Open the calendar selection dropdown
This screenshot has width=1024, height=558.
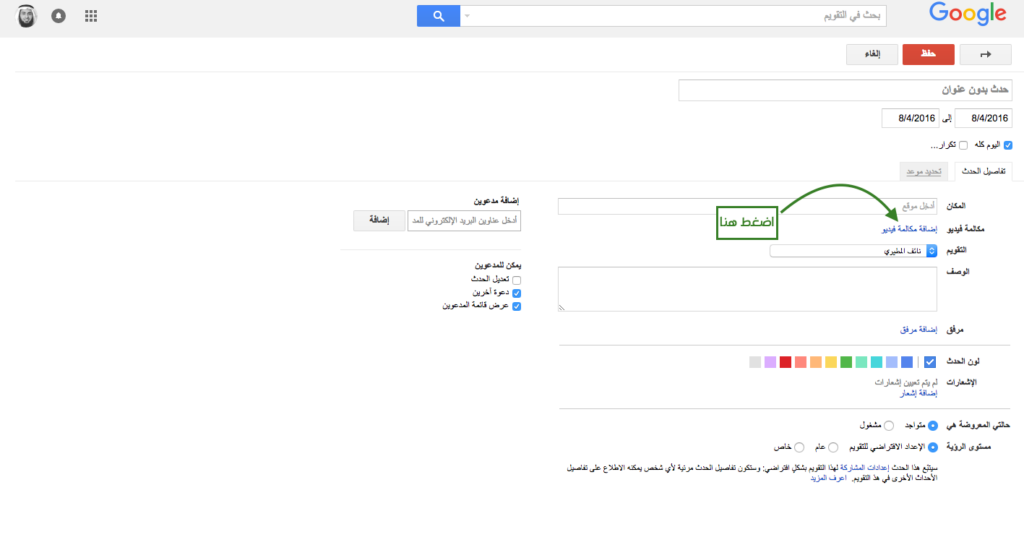coord(853,251)
